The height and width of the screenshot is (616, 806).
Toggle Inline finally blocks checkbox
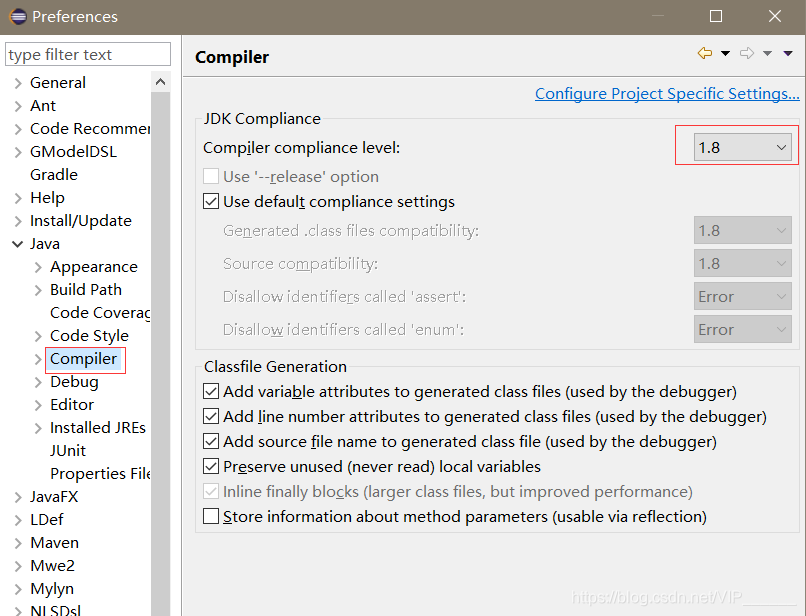[x=211, y=492]
